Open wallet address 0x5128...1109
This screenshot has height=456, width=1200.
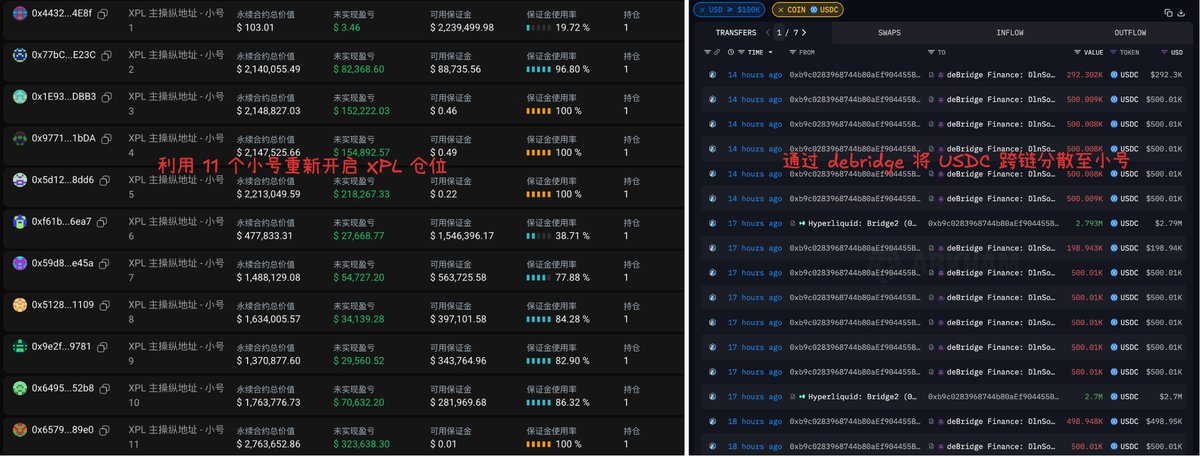pos(62,305)
